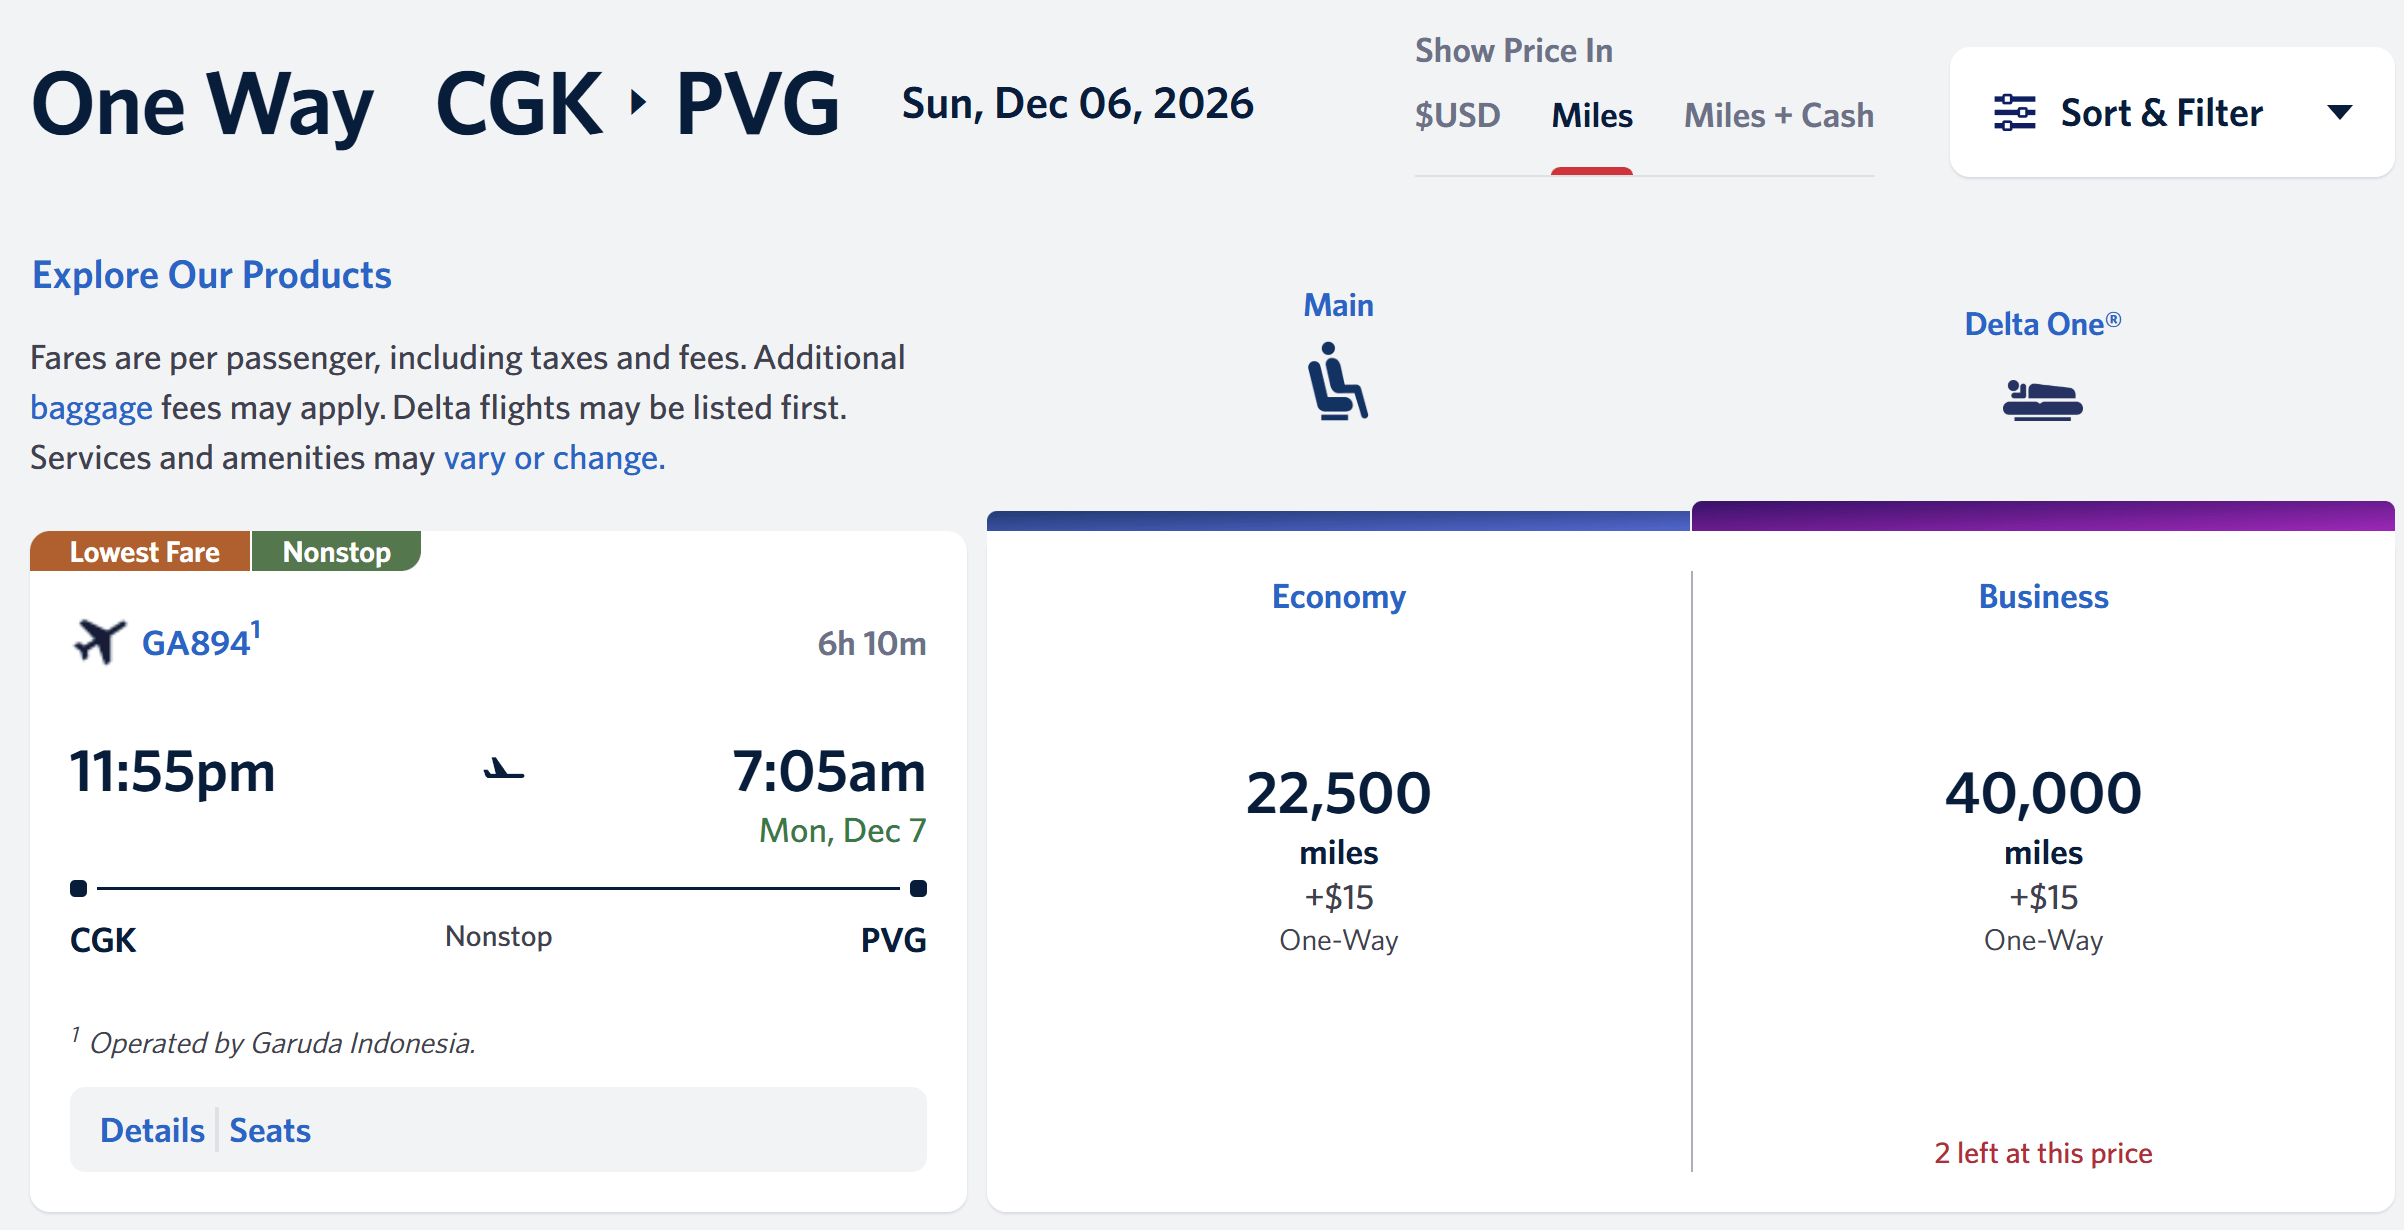The height and width of the screenshot is (1230, 2404).
Task: Expand the Sort & Filter dropdown arrow
Action: click(2339, 112)
